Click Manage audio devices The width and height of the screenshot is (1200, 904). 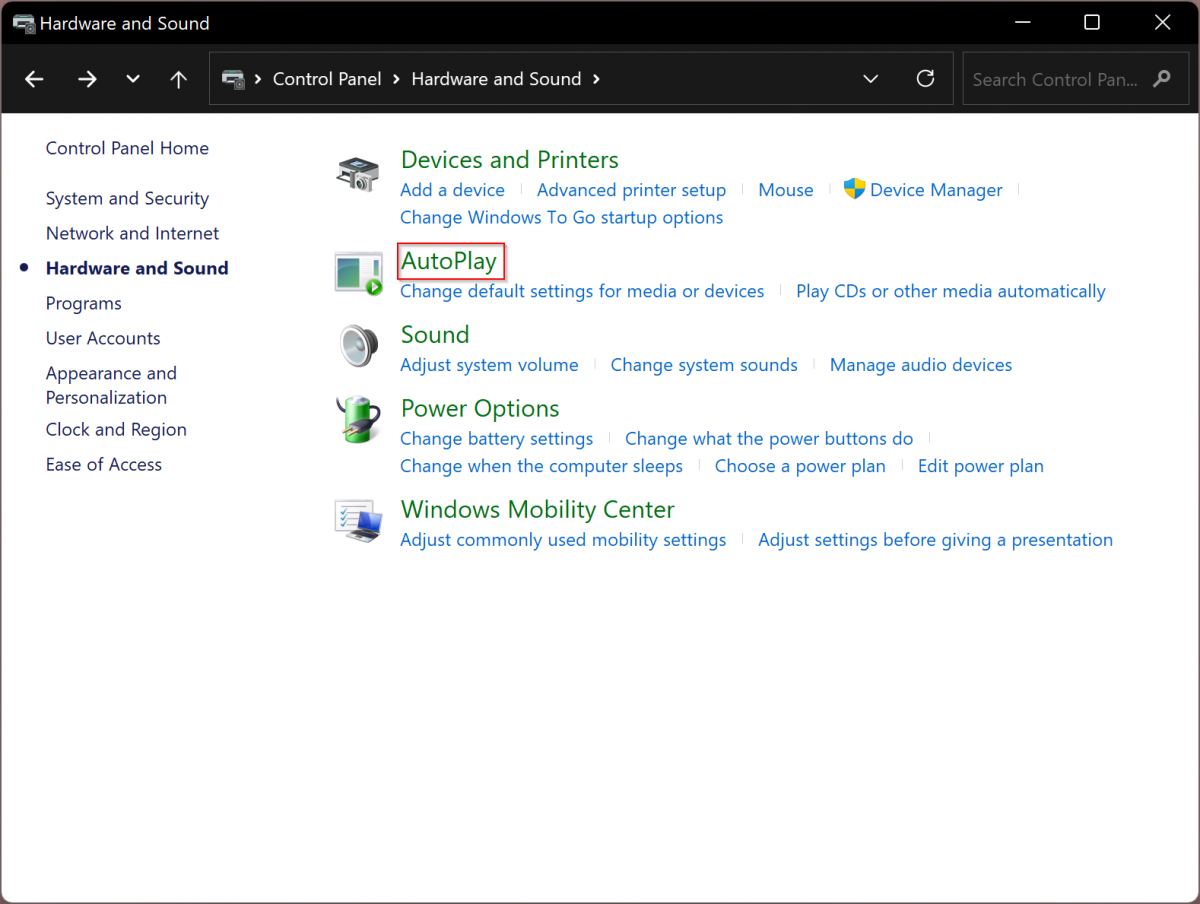point(921,365)
